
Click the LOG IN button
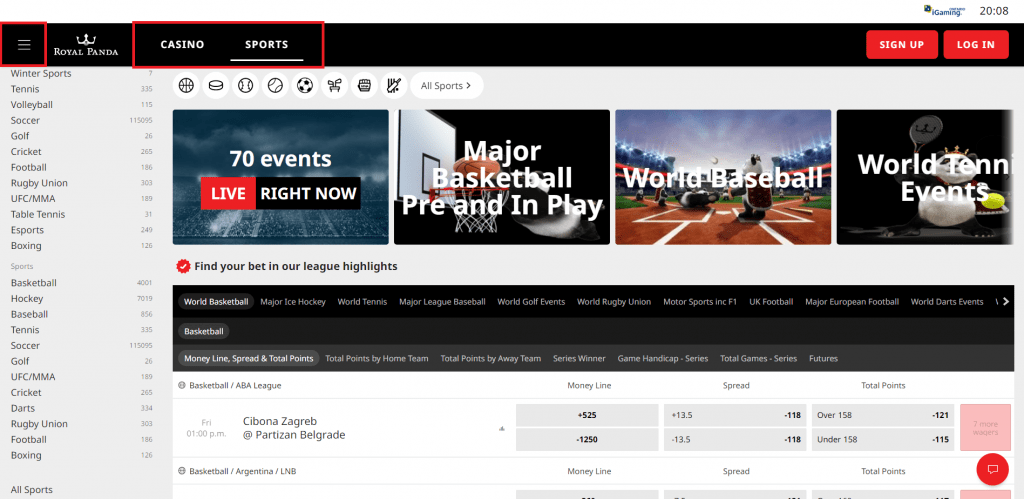pos(976,44)
